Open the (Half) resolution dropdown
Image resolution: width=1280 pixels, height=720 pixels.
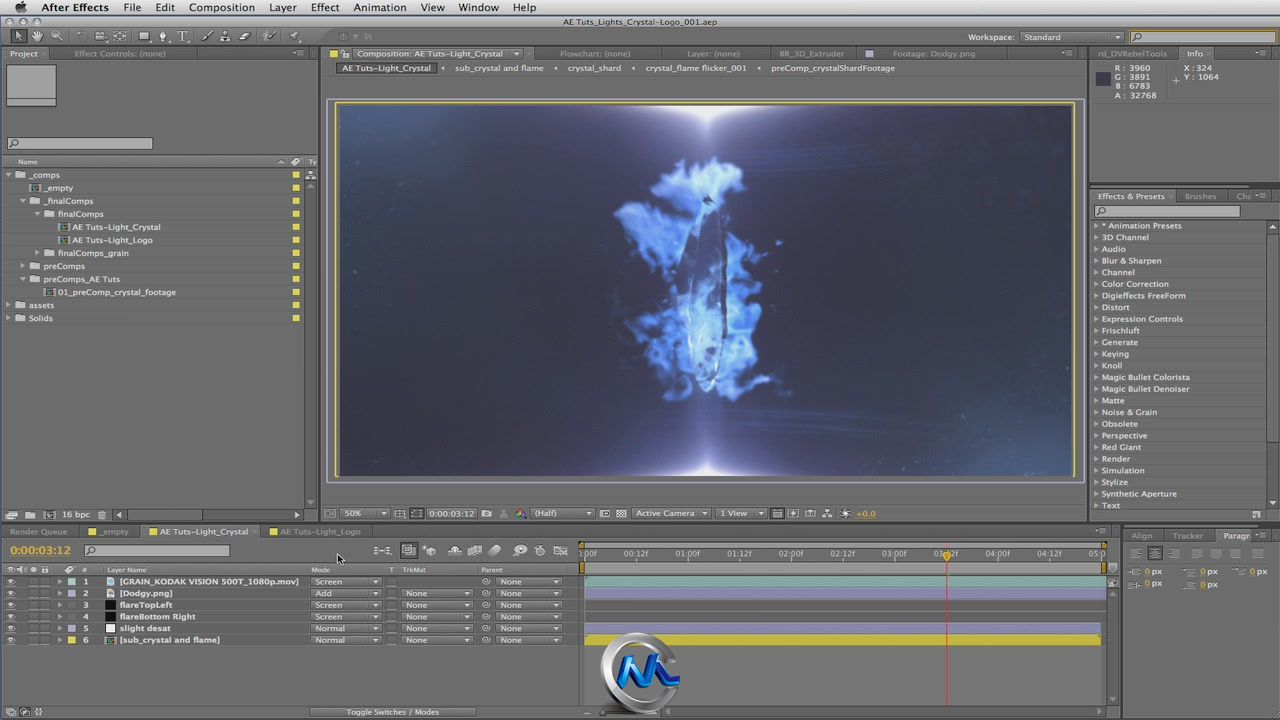click(563, 513)
